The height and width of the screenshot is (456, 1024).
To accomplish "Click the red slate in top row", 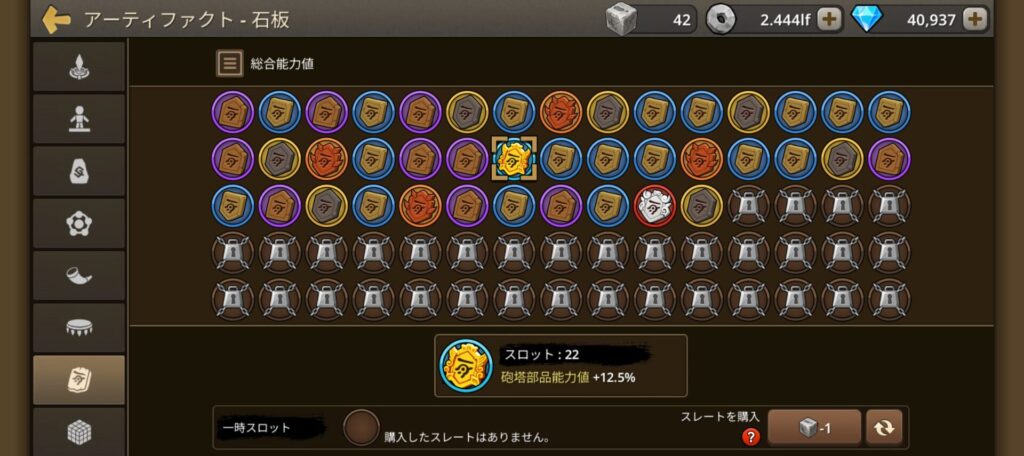I will (560, 112).
